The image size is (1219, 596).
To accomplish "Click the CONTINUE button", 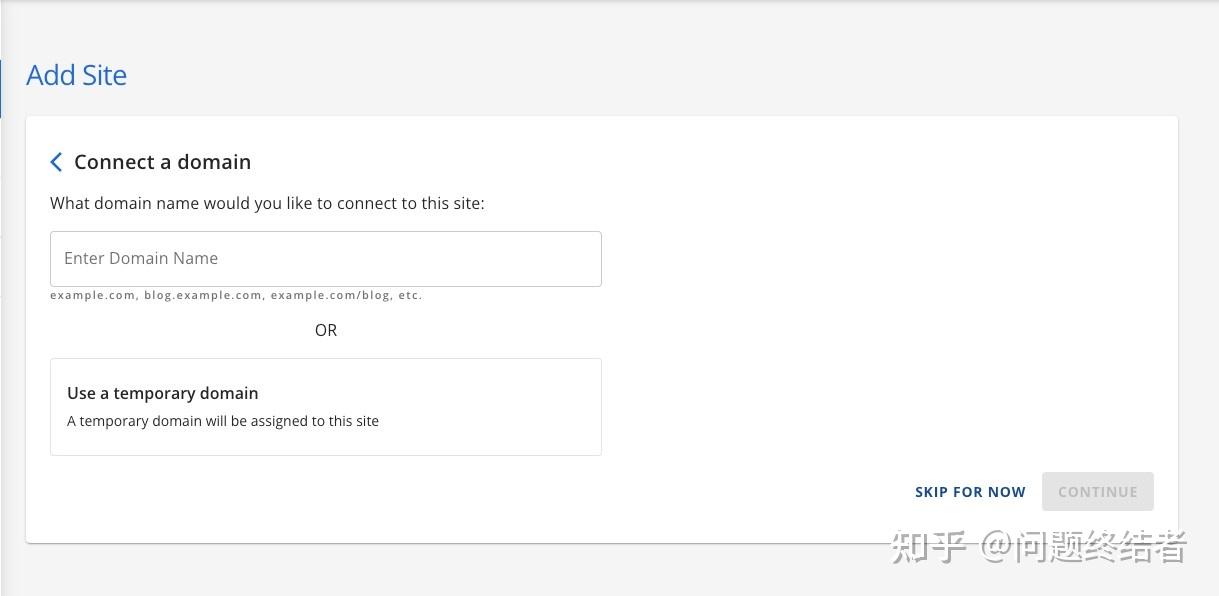I will point(1097,492).
